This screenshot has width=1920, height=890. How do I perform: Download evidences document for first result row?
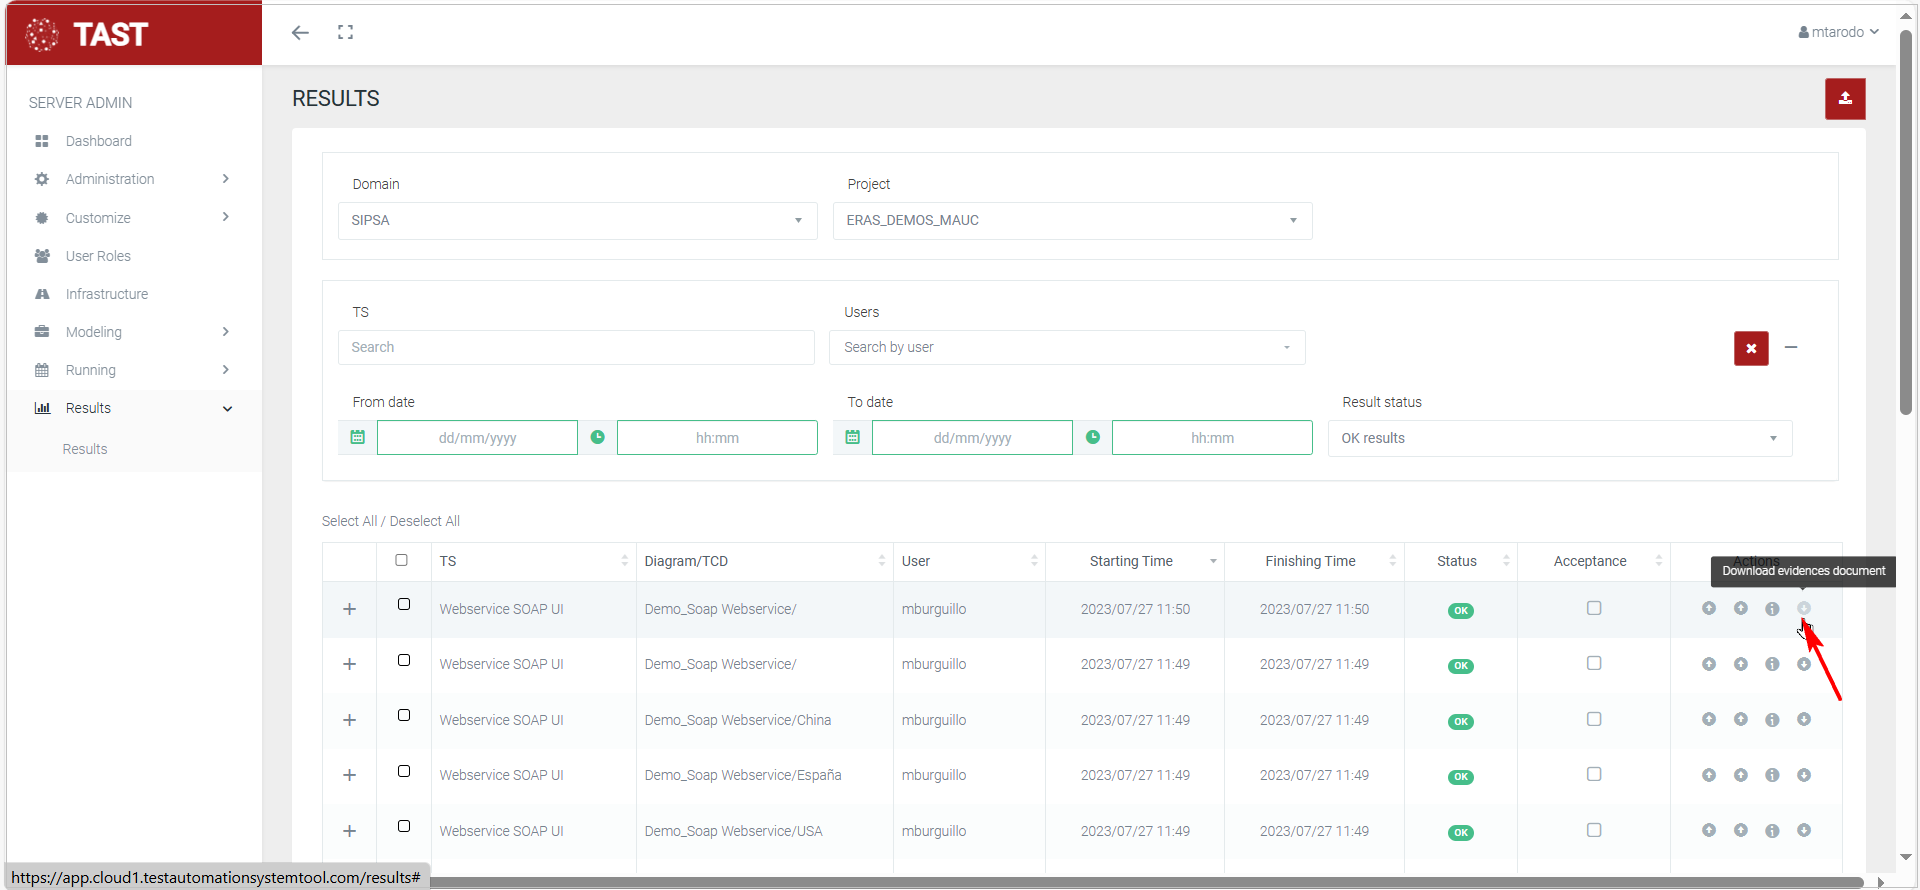(x=1803, y=609)
